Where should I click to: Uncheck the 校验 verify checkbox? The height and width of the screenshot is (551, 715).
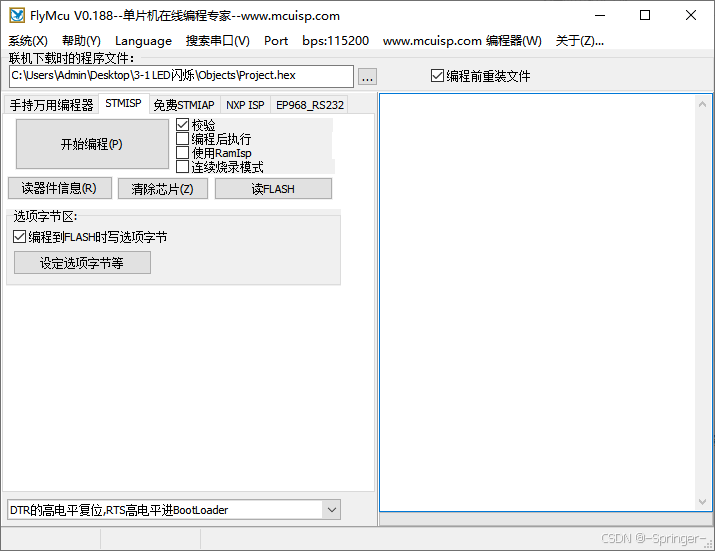pos(182,125)
